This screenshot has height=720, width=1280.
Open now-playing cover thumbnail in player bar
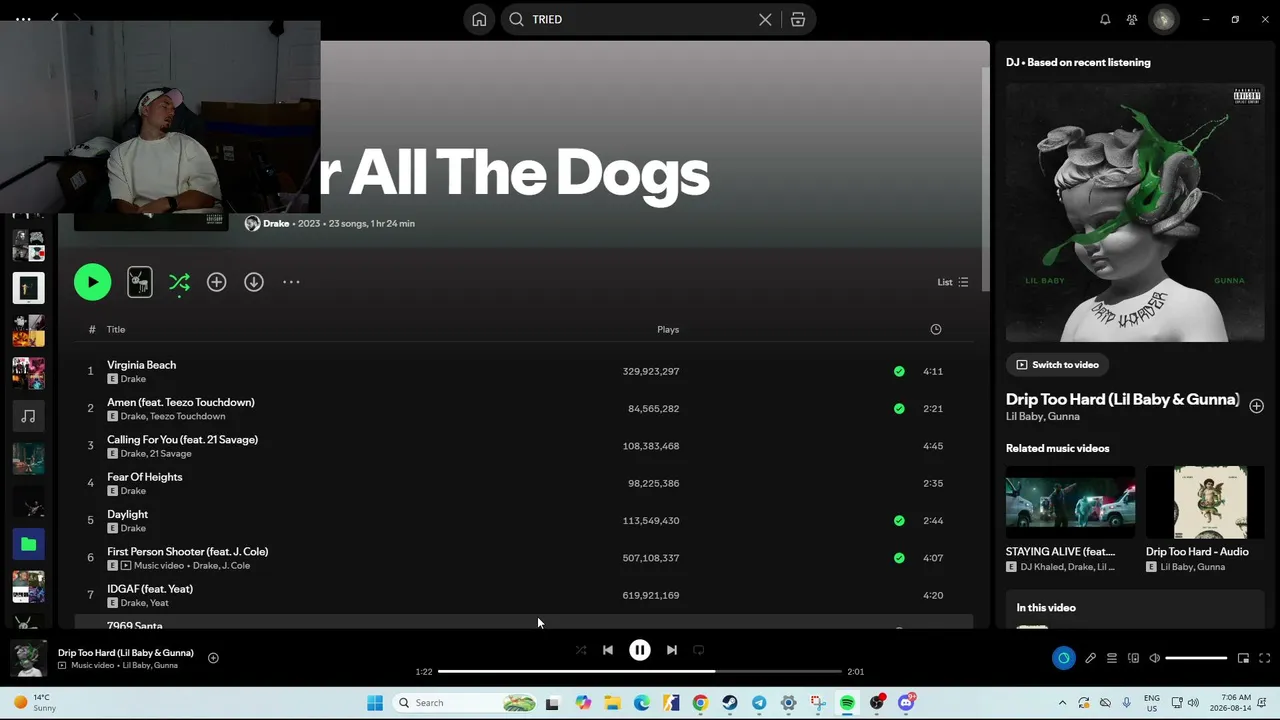28,658
